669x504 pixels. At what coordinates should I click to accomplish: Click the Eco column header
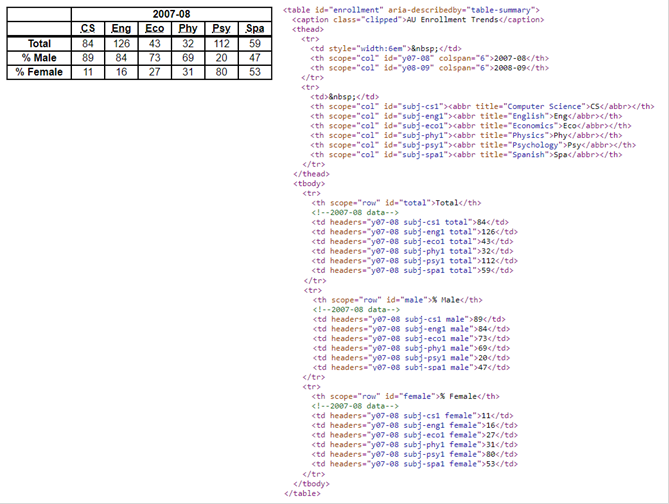point(154,29)
